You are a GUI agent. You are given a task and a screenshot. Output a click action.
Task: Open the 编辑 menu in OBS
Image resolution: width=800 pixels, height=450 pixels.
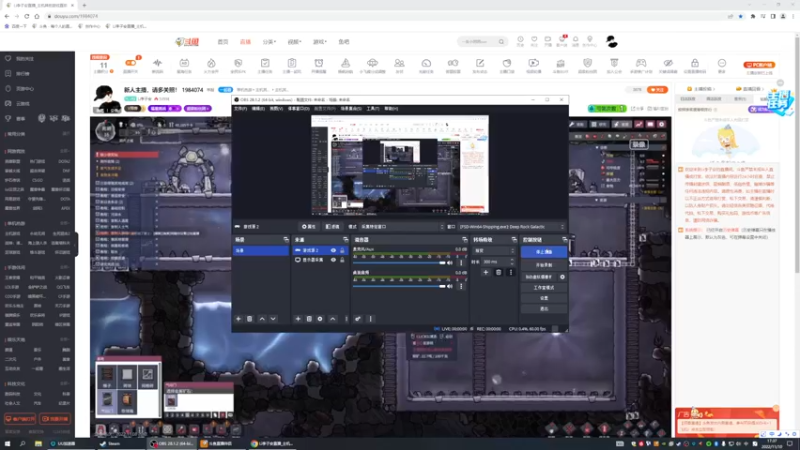(258, 109)
